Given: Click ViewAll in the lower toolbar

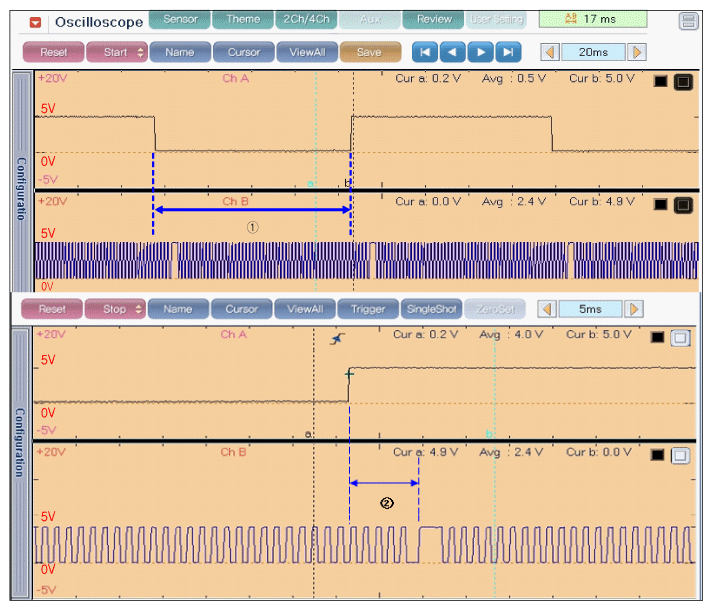Looking at the screenshot, I should (305, 309).
